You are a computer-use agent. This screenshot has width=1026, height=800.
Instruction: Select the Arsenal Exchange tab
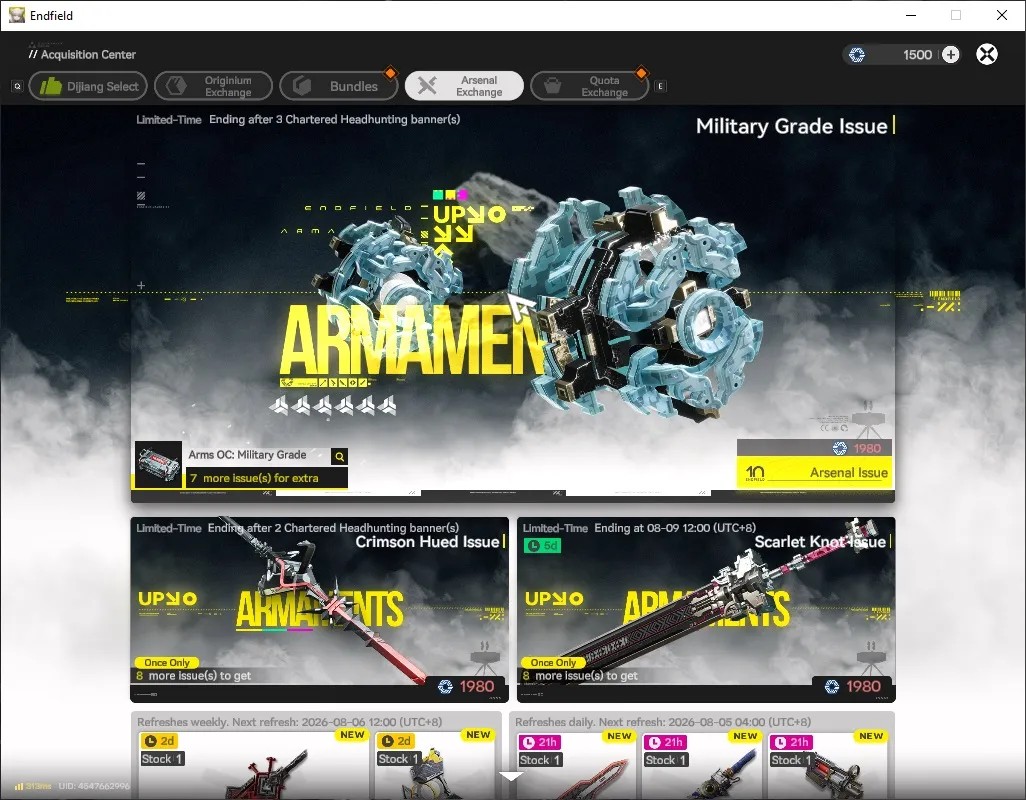click(464, 86)
